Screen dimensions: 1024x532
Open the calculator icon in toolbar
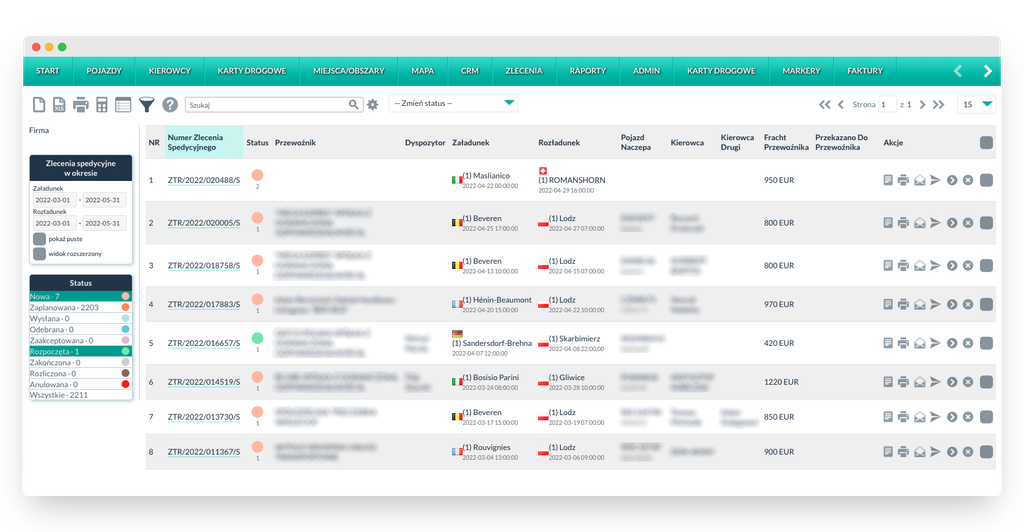click(x=102, y=104)
